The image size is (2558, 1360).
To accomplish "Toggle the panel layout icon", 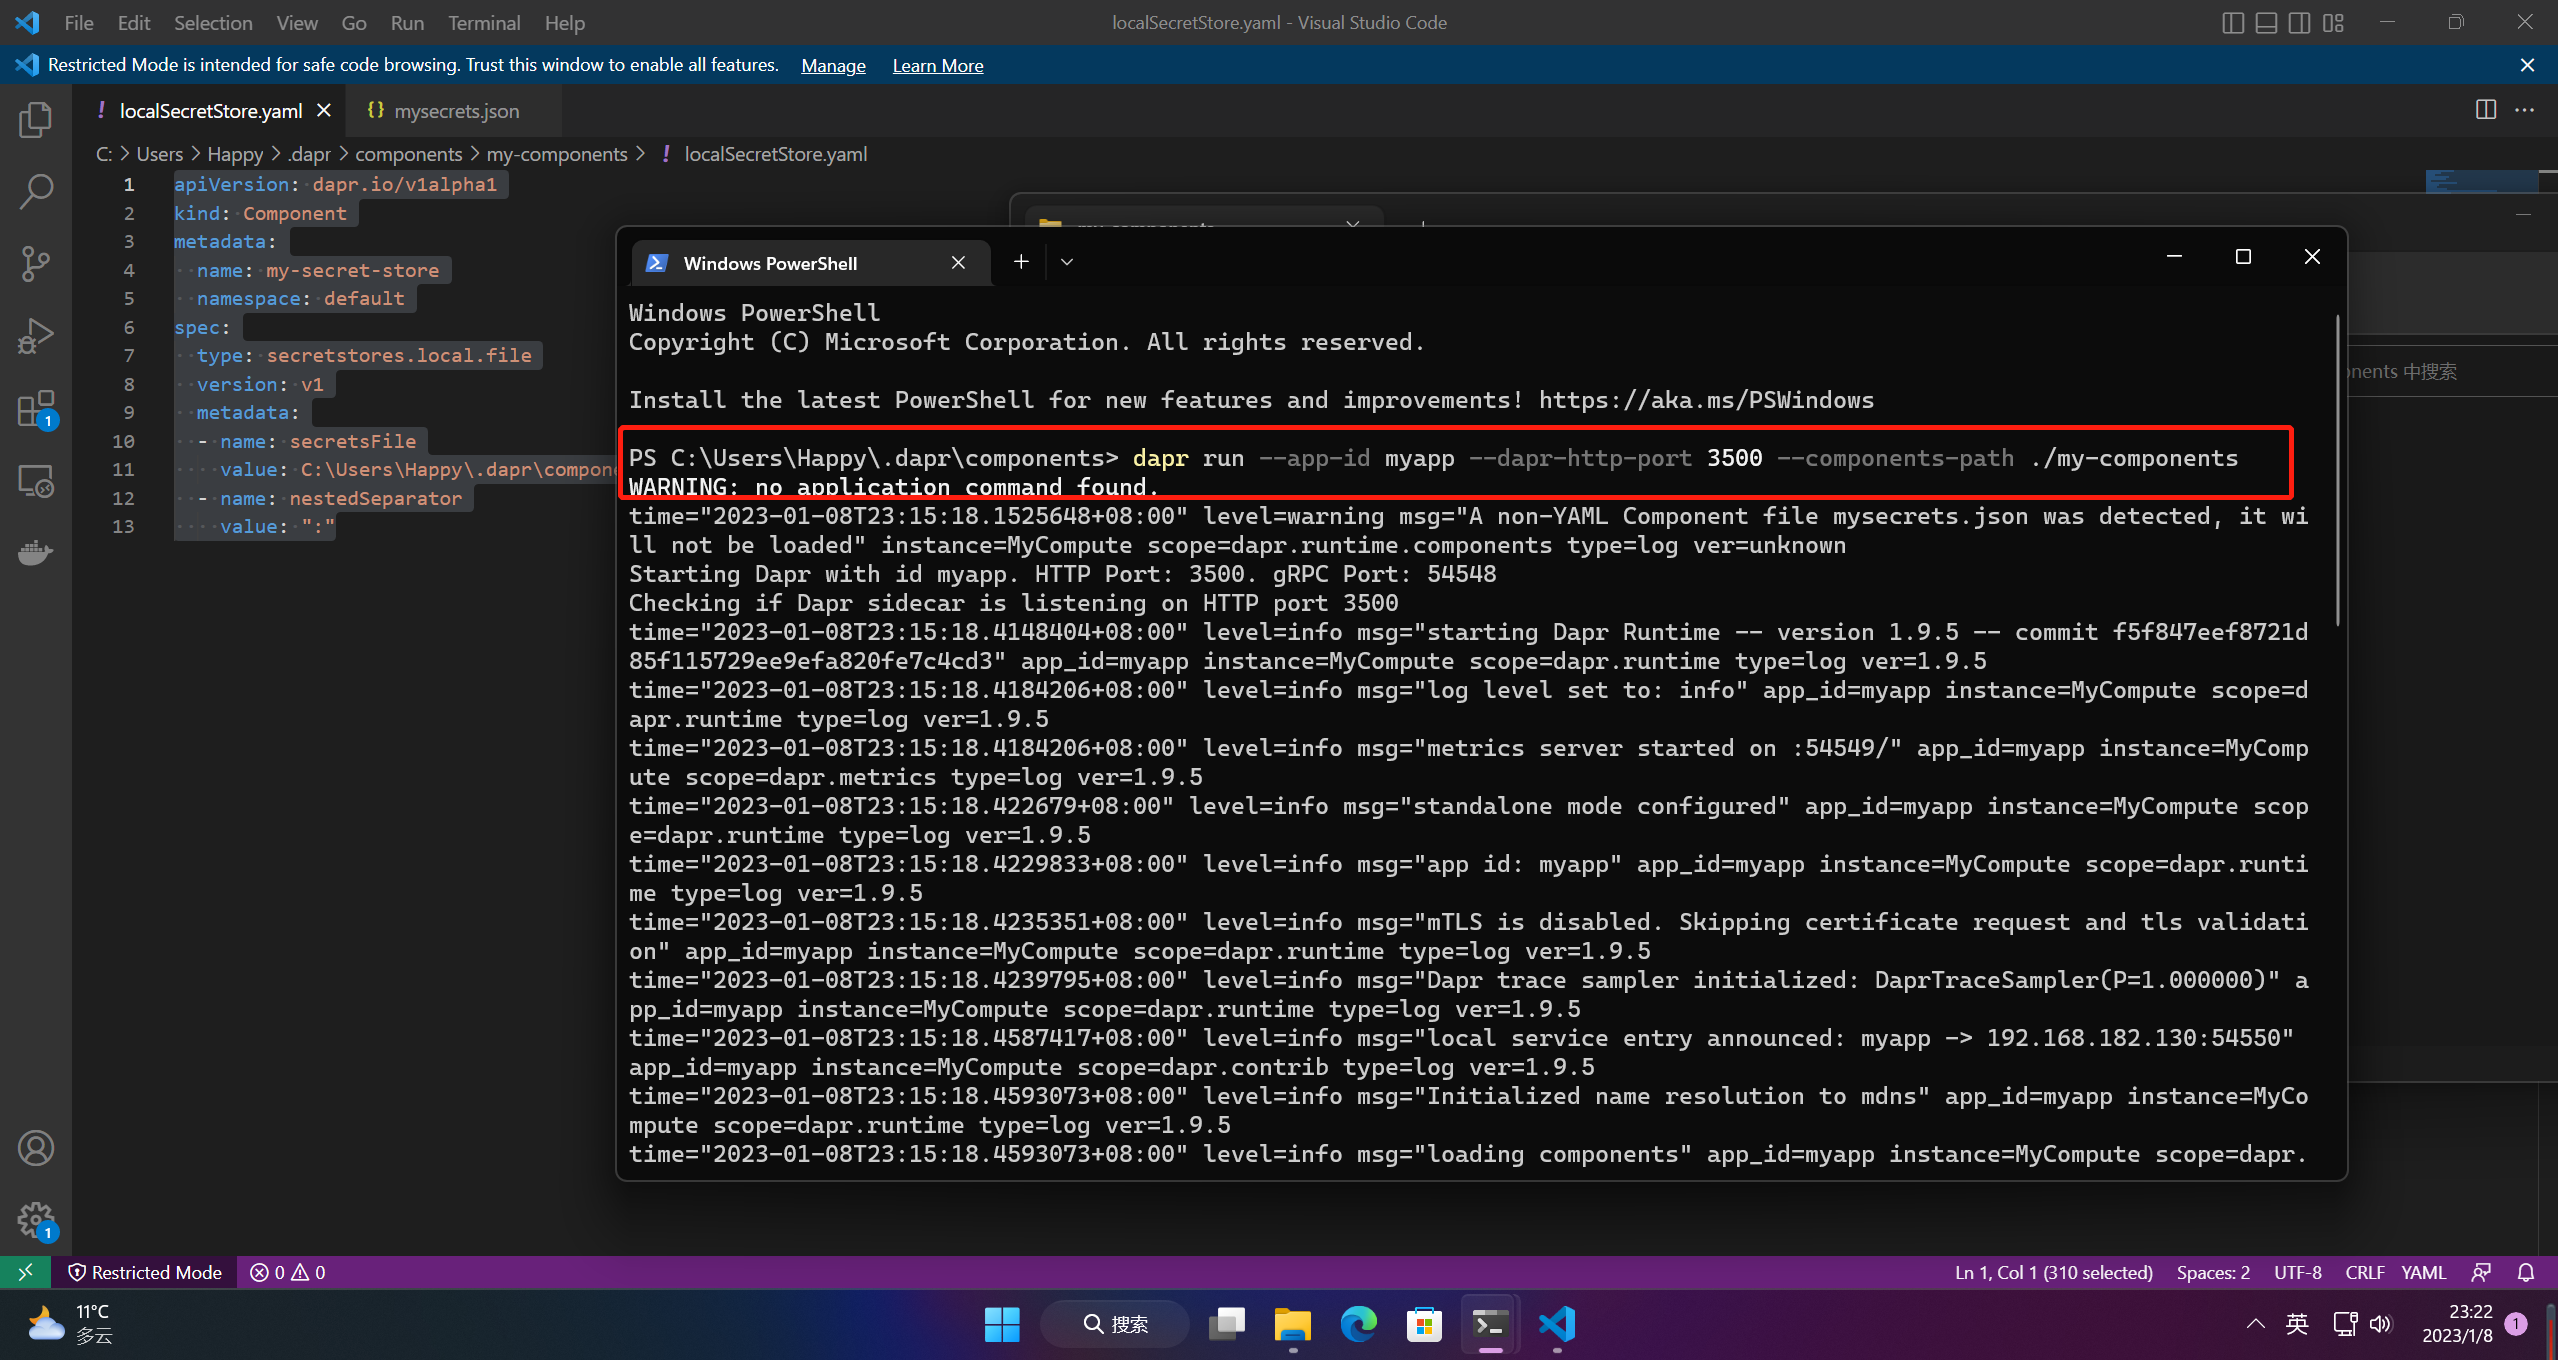I will (x=2267, y=23).
